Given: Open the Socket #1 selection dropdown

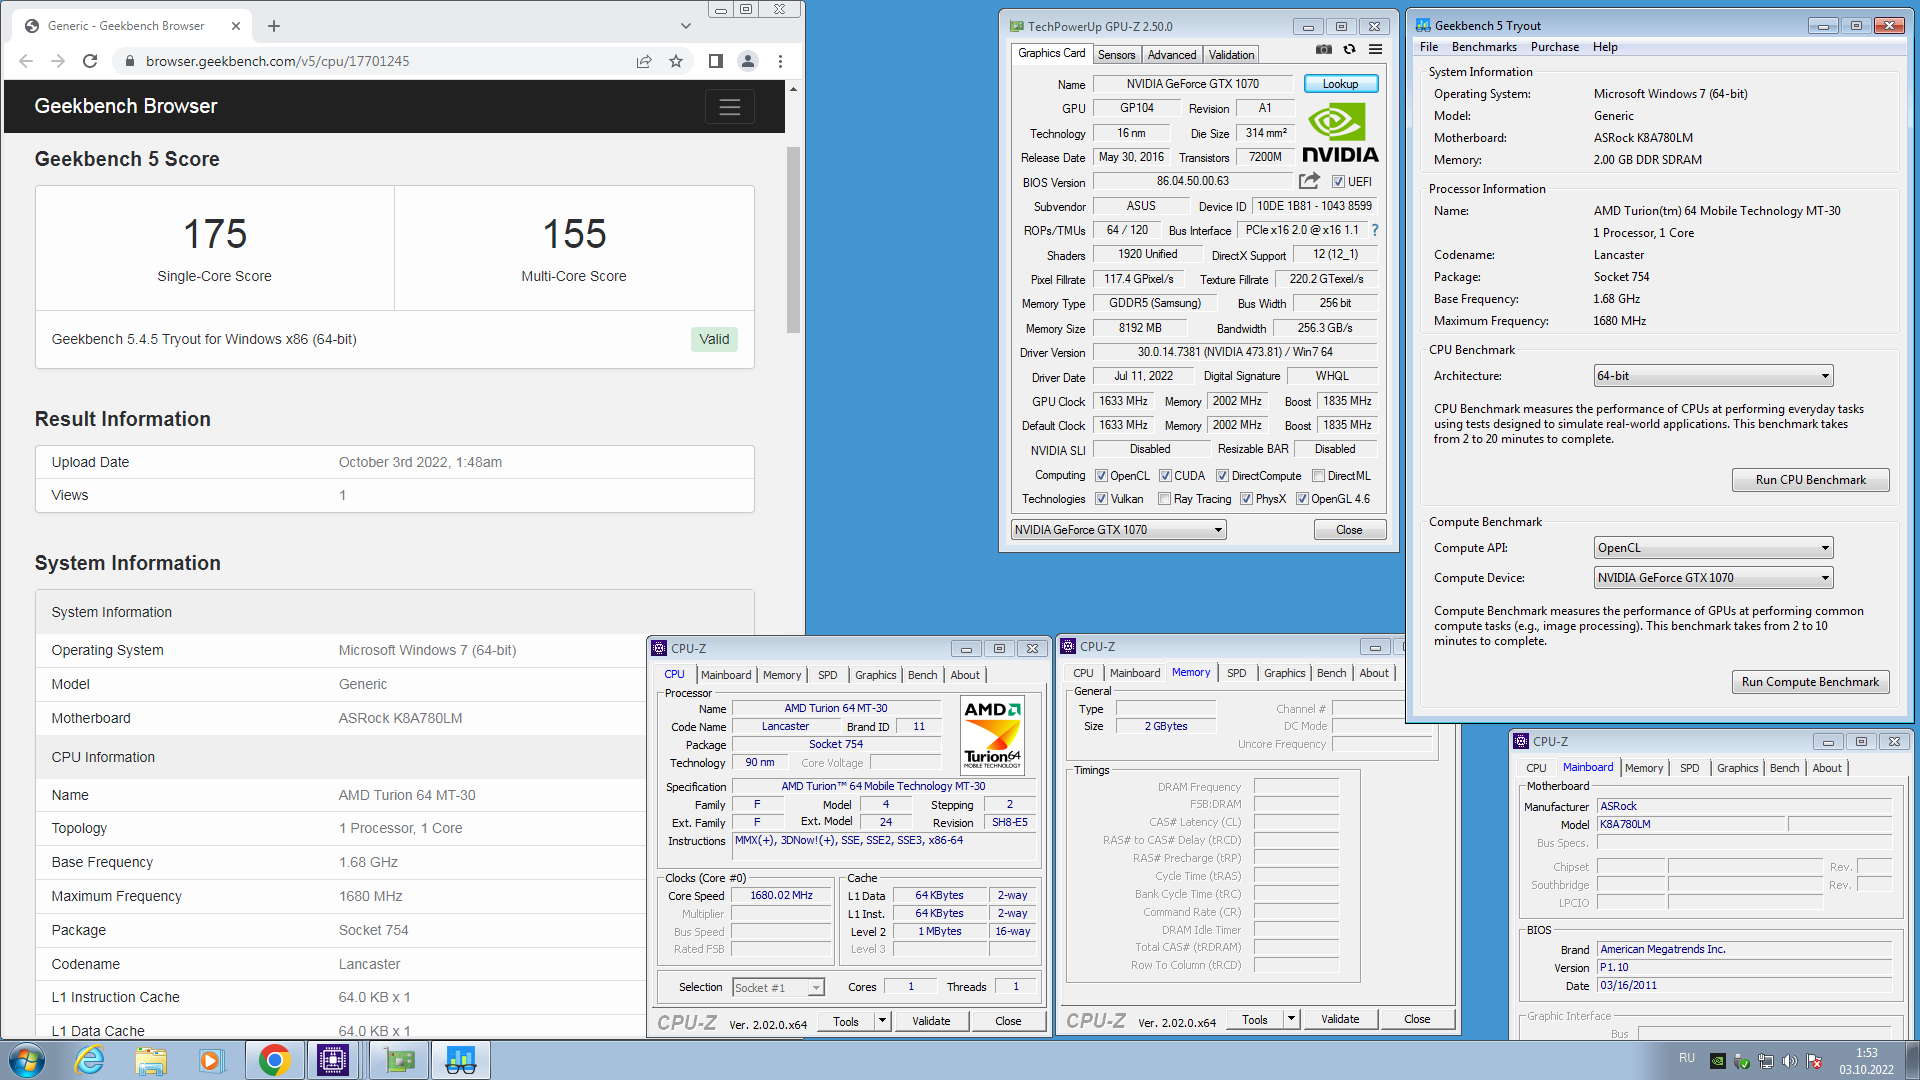Looking at the screenshot, I should pyautogui.click(x=778, y=988).
